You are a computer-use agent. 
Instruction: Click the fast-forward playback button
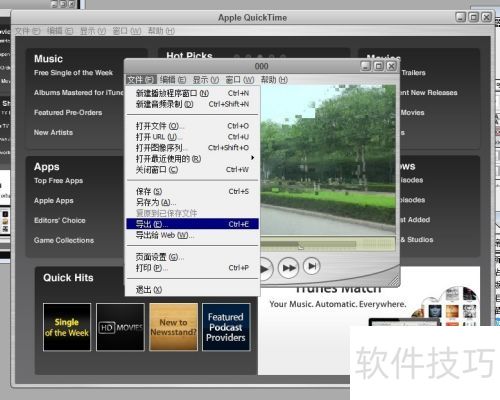289,267
